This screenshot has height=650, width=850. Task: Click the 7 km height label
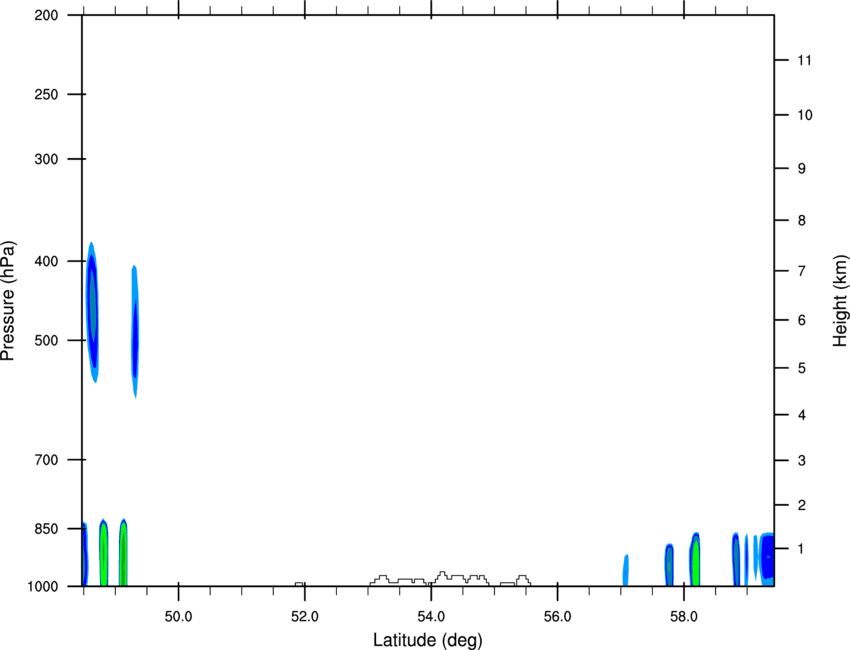[802, 271]
